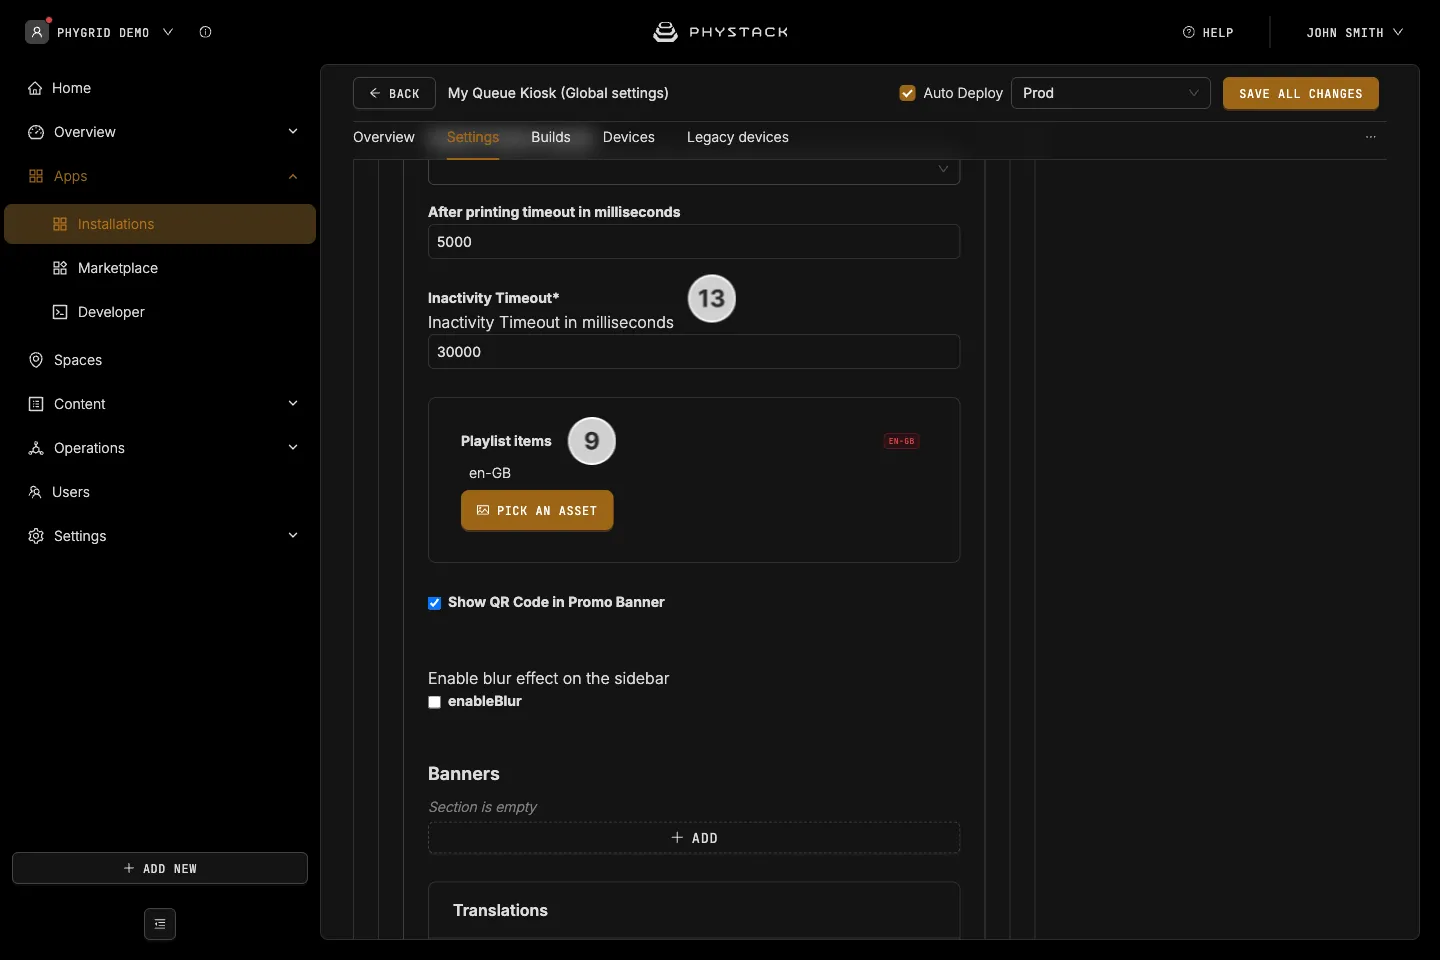
Task: Click the Phystack logo in header
Action: [x=720, y=32]
